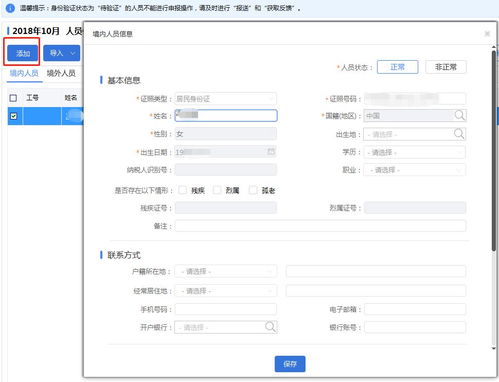The width and height of the screenshot is (499, 382).
Task: Click the 电子邮箱 input field
Action: (415, 309)
